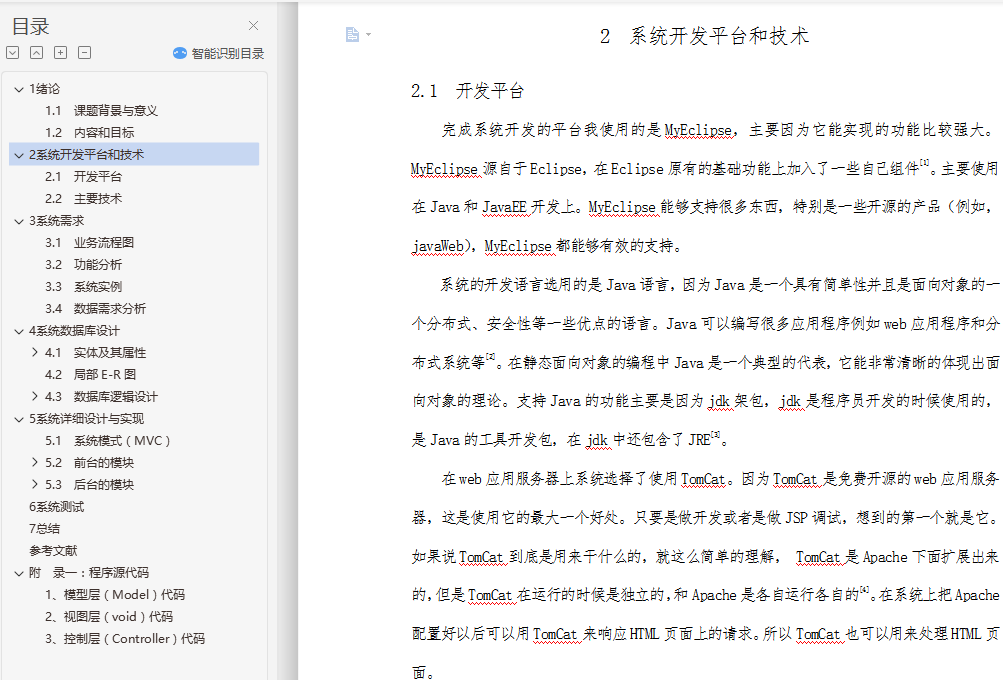Open 3.1 业务流程图 entry

90,242
